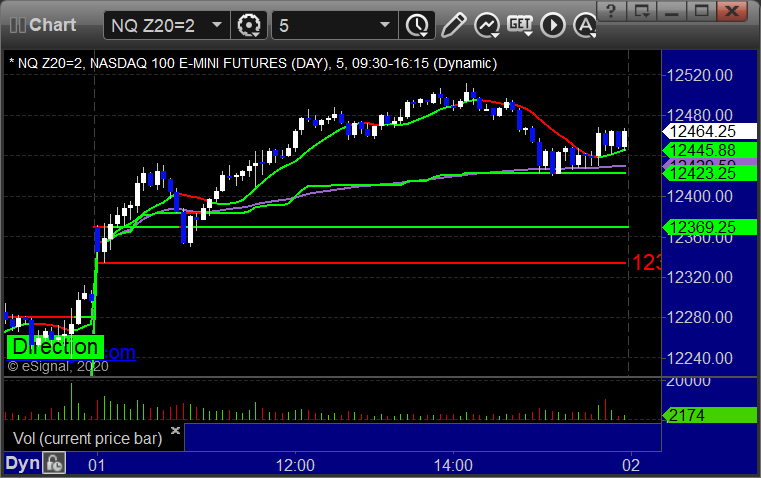Click the 12240.00 price axis label
The width and height of the screenshot is (761, 478).
click(x=700, y=358)
